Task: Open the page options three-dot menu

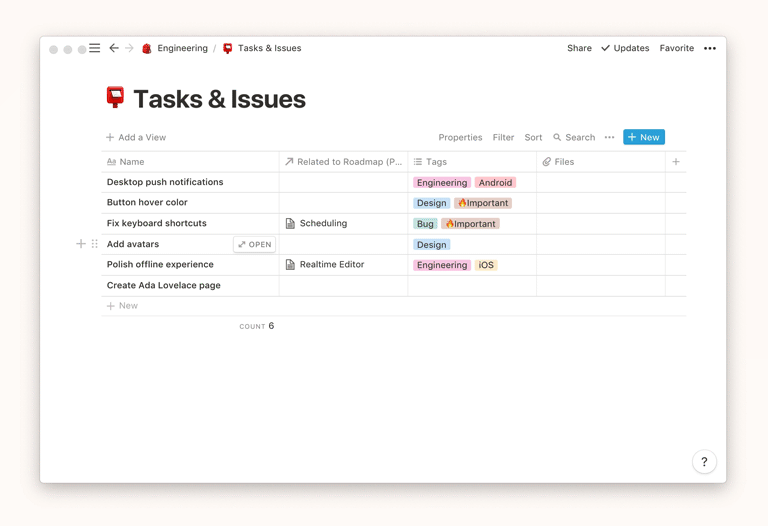Action: (710, 48)
